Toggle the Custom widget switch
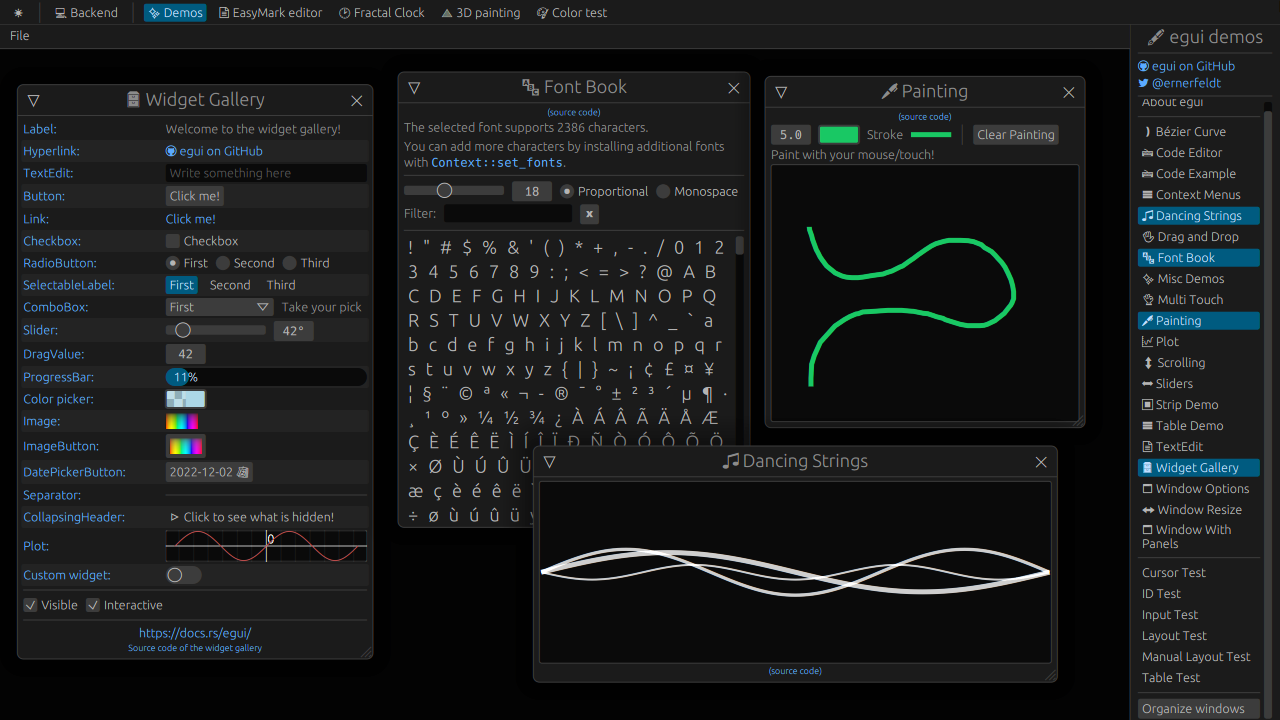1280x720 pixels. pyautogui.click(x=183, y=575)
